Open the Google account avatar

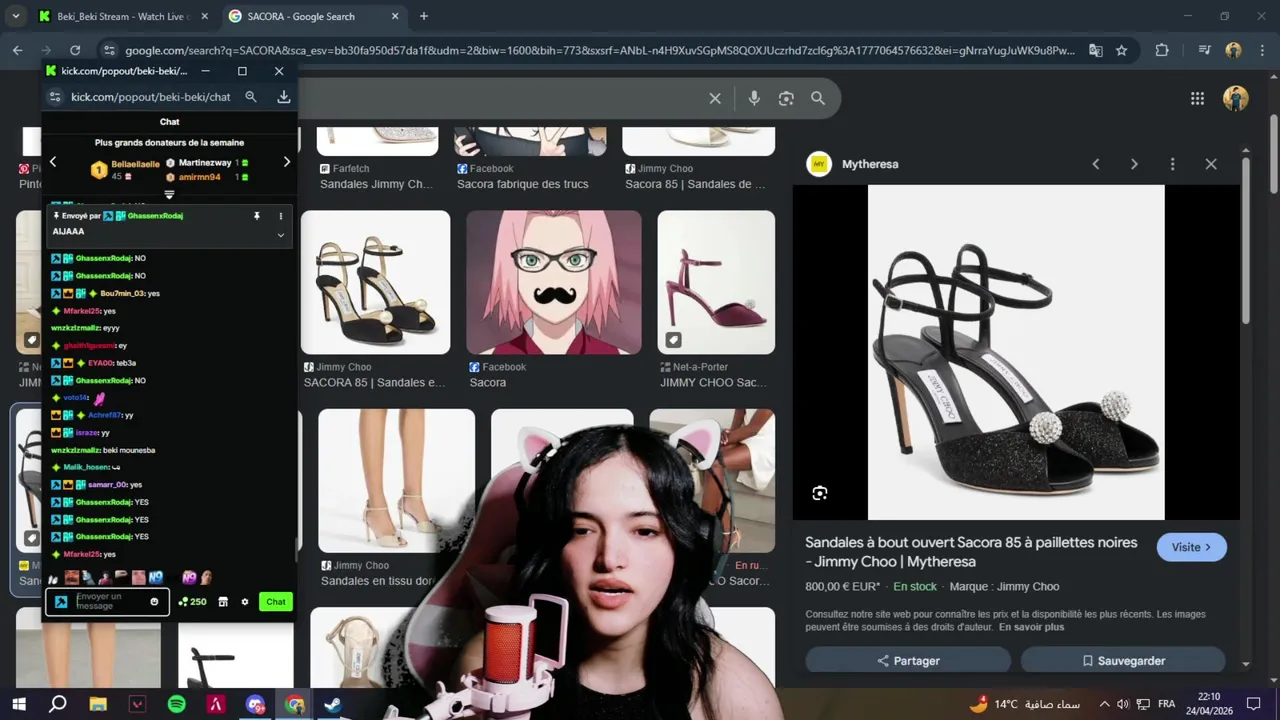point(1236,98)
